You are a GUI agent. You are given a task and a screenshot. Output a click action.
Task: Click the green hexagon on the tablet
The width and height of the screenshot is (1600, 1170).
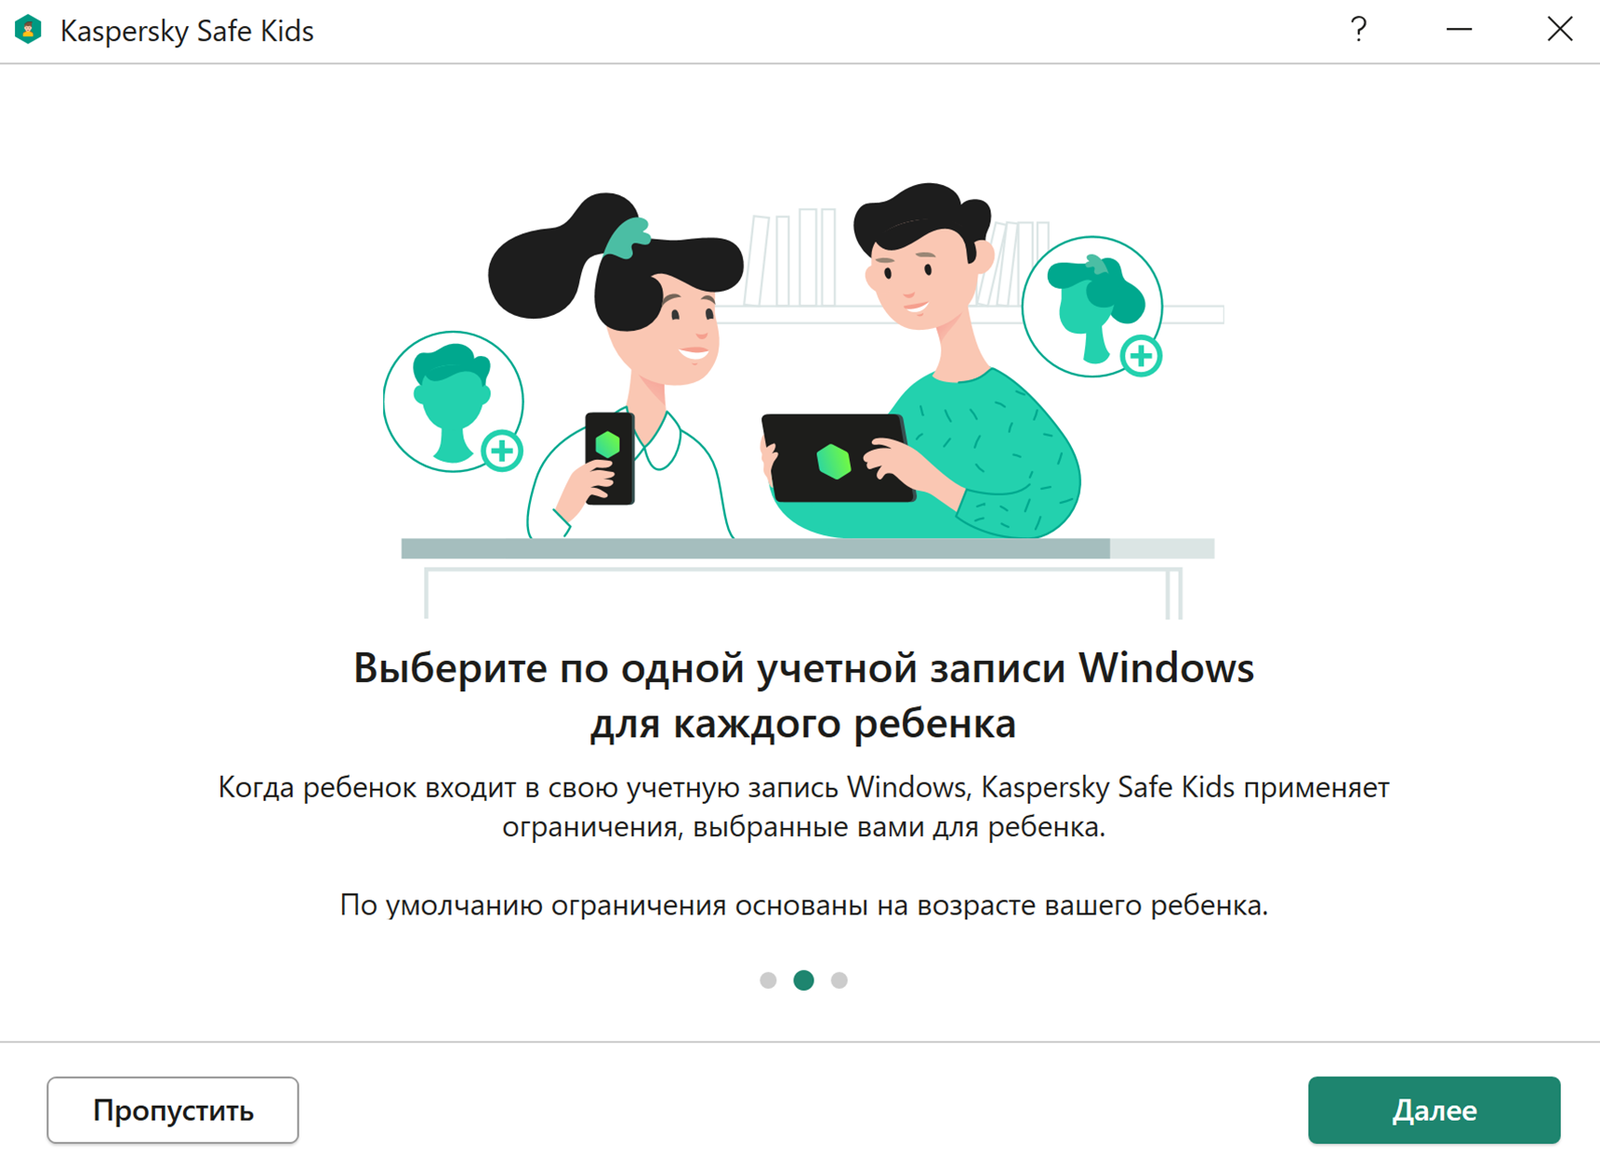click(833, 461)
